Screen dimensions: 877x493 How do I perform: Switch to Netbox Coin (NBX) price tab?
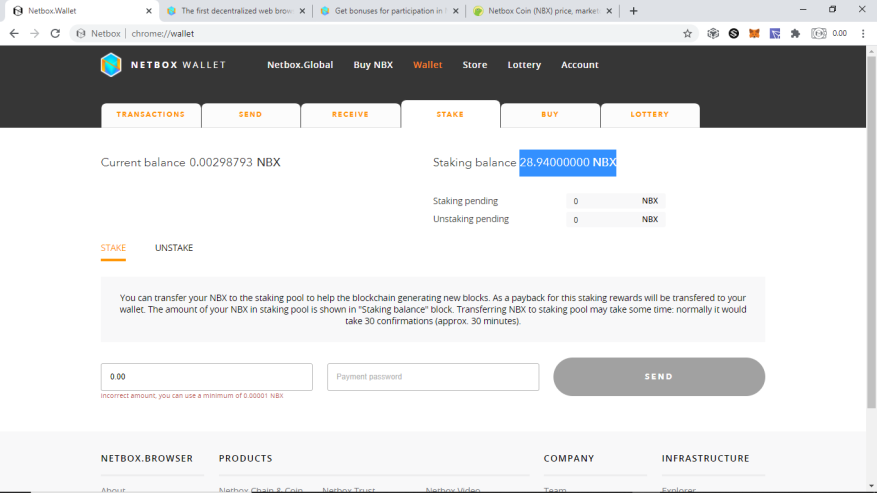(x=542, y=11)
